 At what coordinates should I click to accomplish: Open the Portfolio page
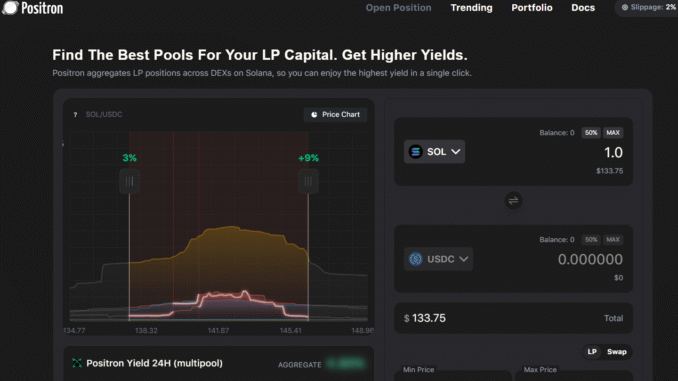532,8
